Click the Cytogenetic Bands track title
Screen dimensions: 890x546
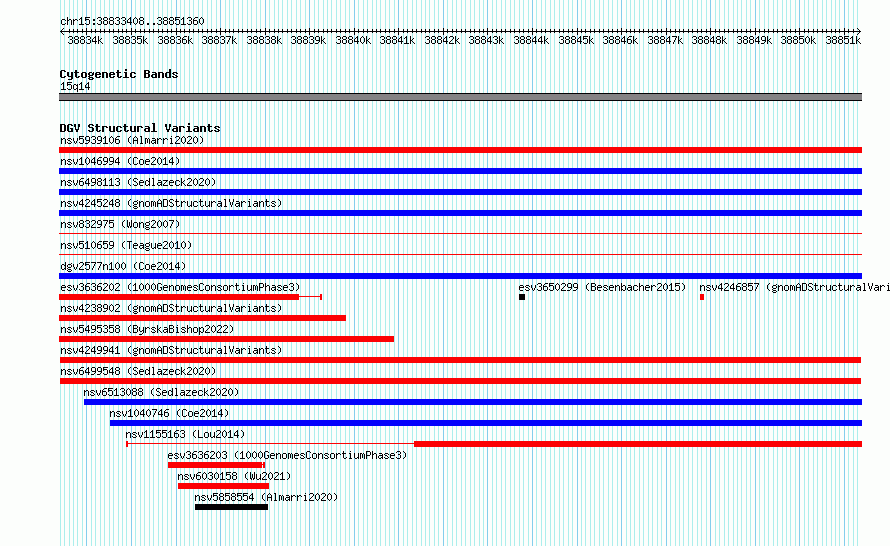tap(119, 74)
